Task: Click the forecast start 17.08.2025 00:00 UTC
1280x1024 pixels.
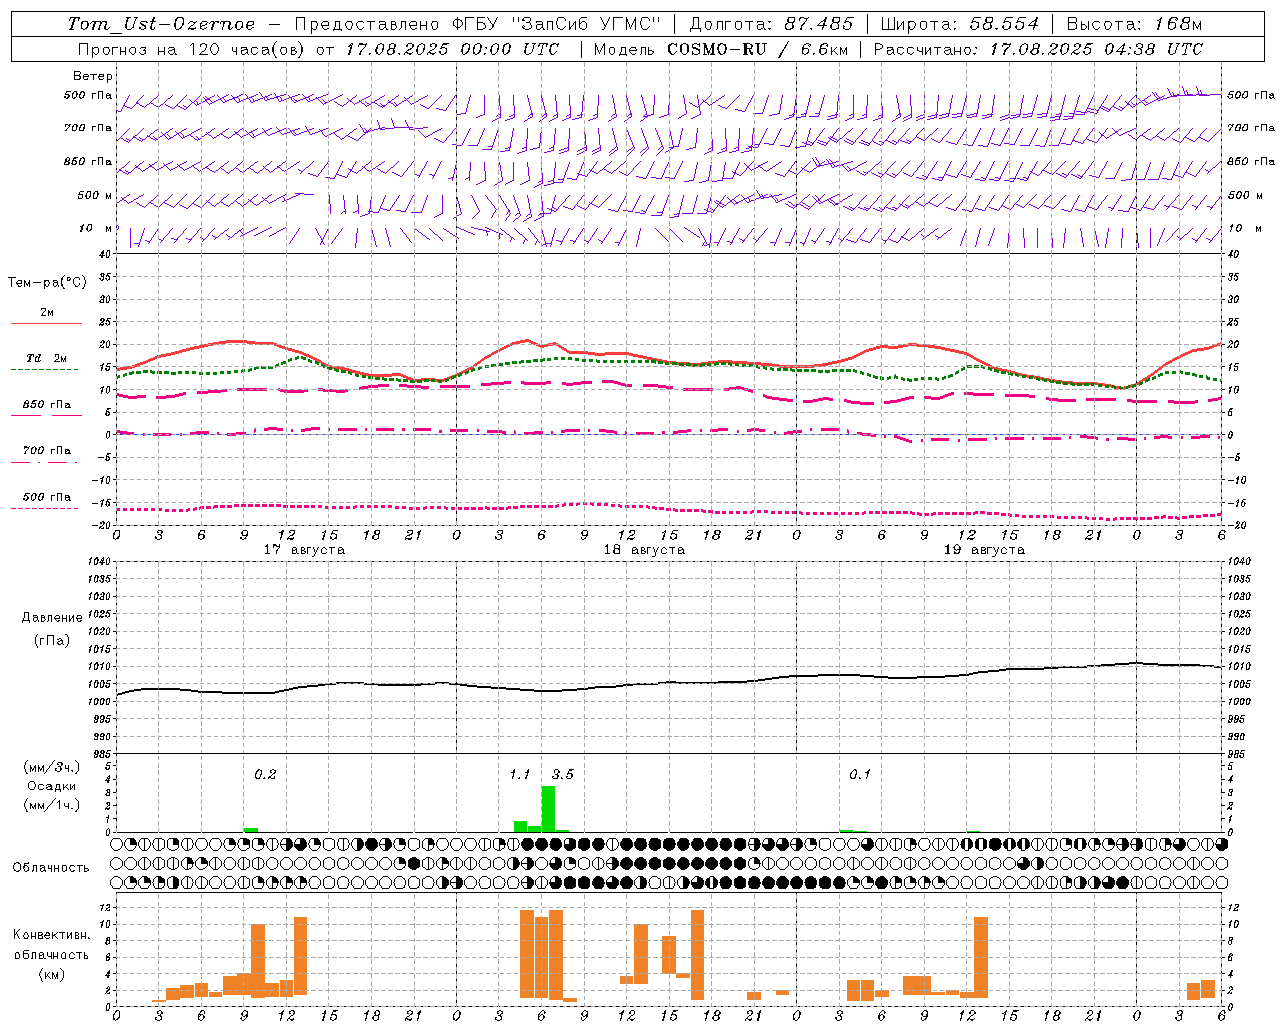Action: [452, 48]
